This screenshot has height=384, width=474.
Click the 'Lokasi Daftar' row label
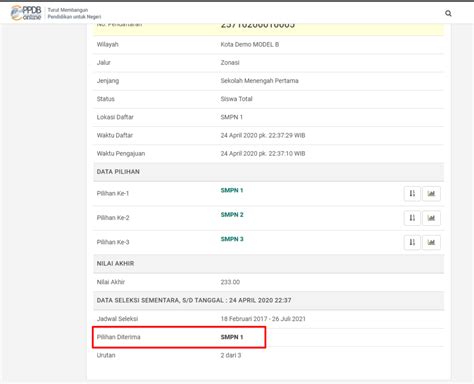[x=115, y=117]
